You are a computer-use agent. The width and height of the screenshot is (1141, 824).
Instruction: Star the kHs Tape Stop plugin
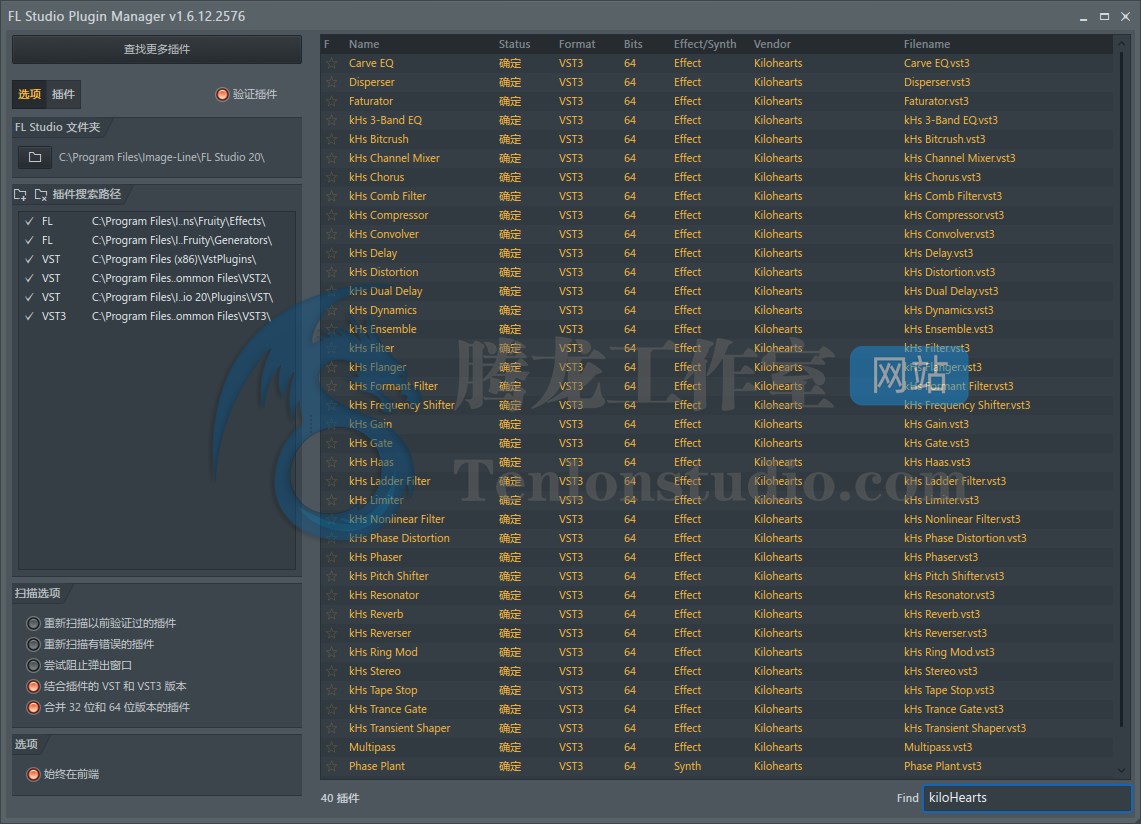(332, 690)
